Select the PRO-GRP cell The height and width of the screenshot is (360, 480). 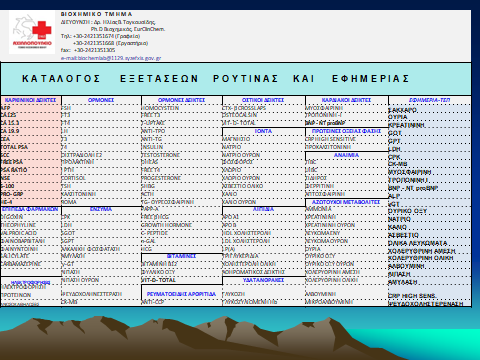pos(12,194)
